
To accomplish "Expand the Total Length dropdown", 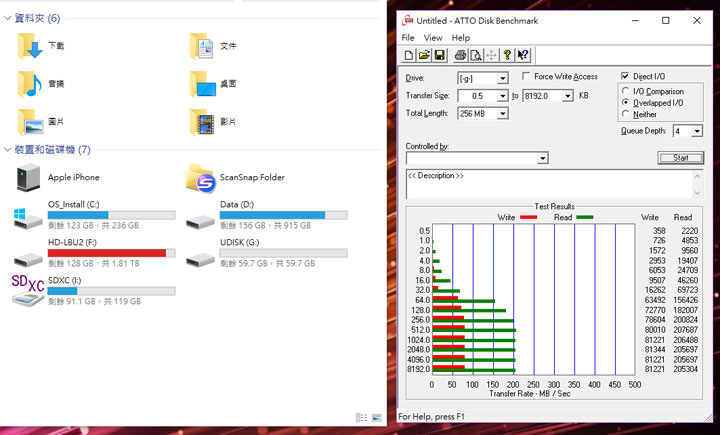I will pos(502,113).
